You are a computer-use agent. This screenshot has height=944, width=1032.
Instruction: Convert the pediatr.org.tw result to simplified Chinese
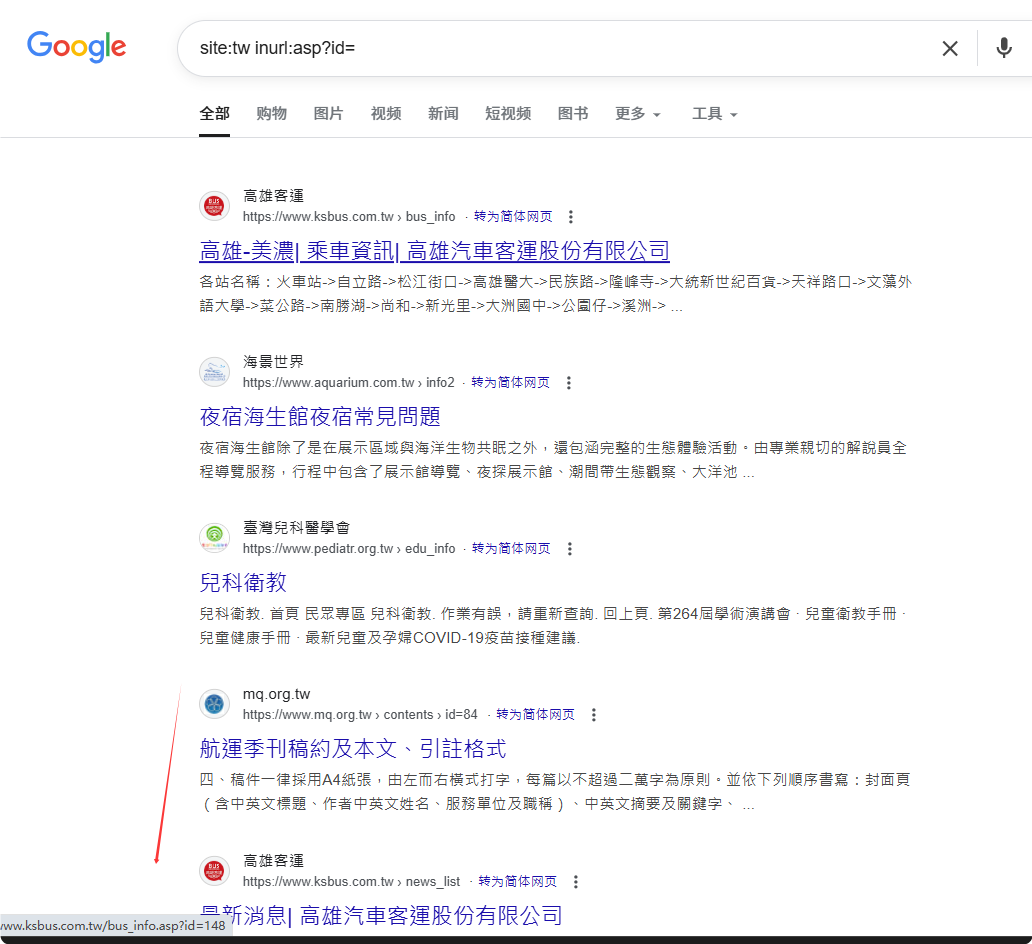511,548
